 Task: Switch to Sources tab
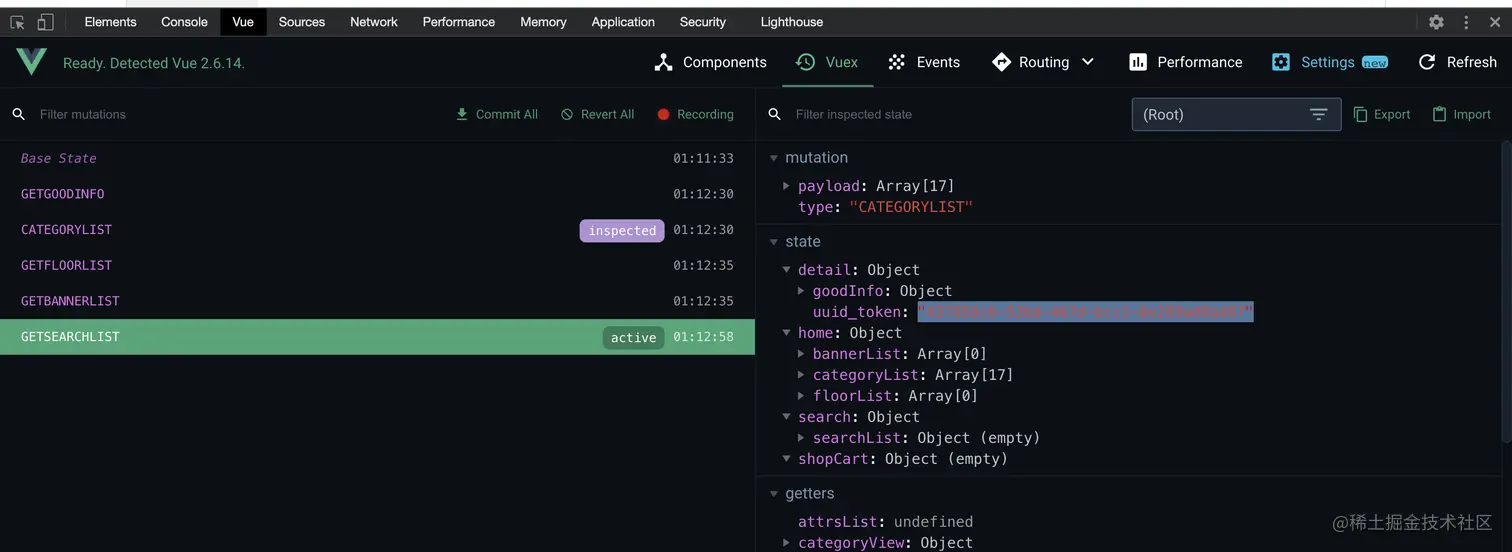302,22
